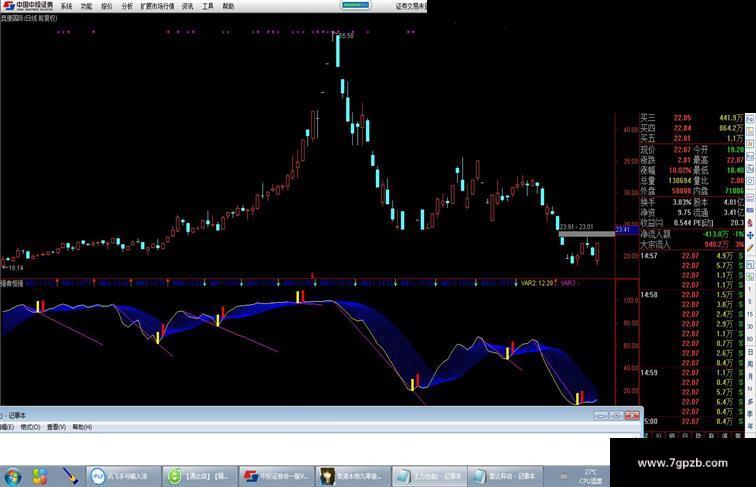Click the 大宗流入 940.2万 row
The image size is (756, 487).
coord(692,244)
